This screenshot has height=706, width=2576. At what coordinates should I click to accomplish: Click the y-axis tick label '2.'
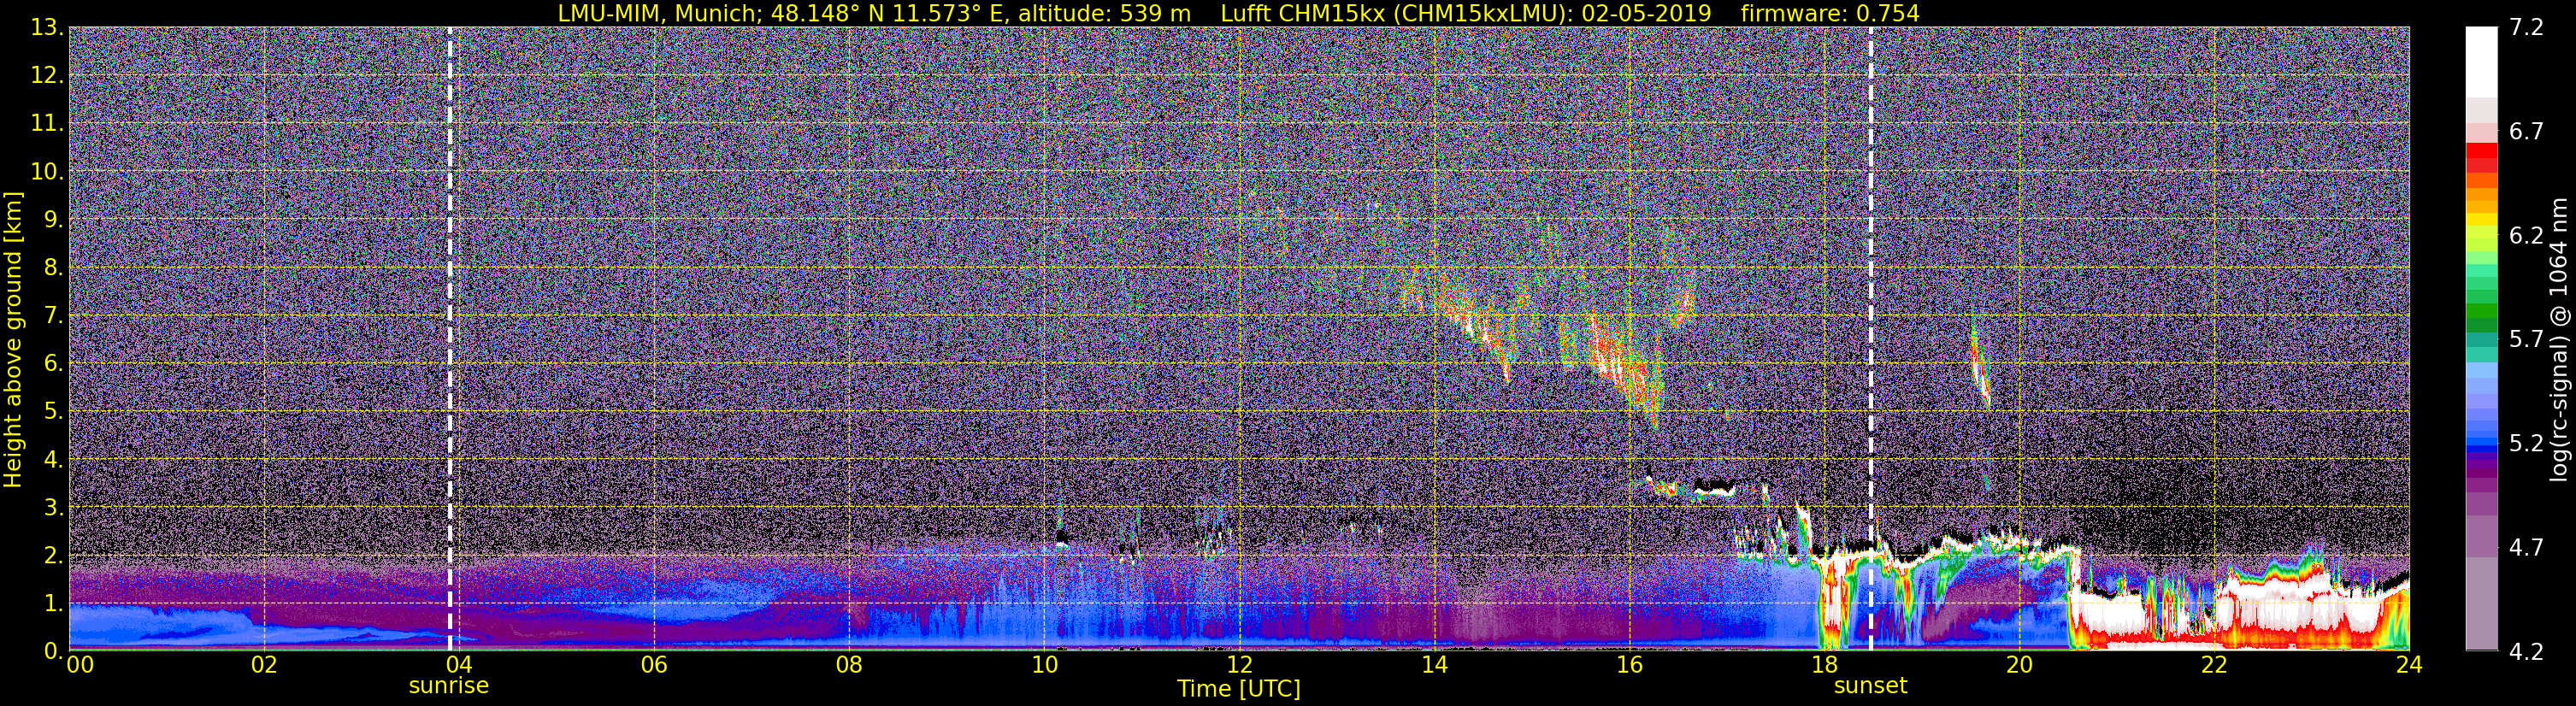pyautogui.click(x=53, y=555)
